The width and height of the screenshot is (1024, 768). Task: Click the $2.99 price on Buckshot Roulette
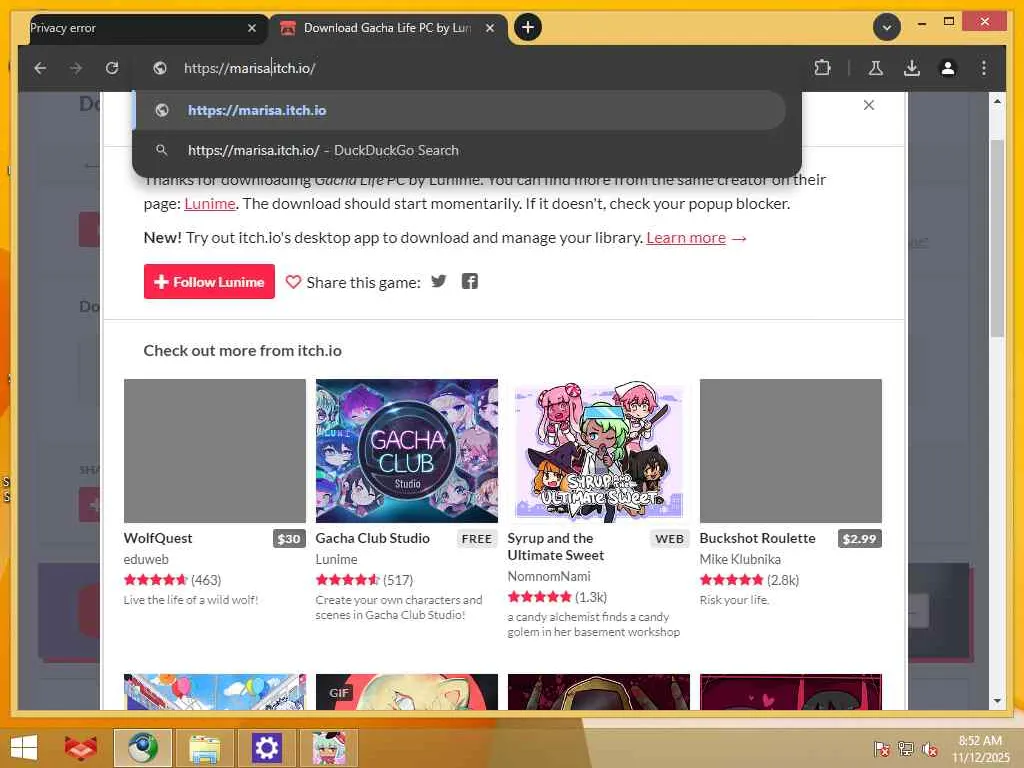coord(859,539)
